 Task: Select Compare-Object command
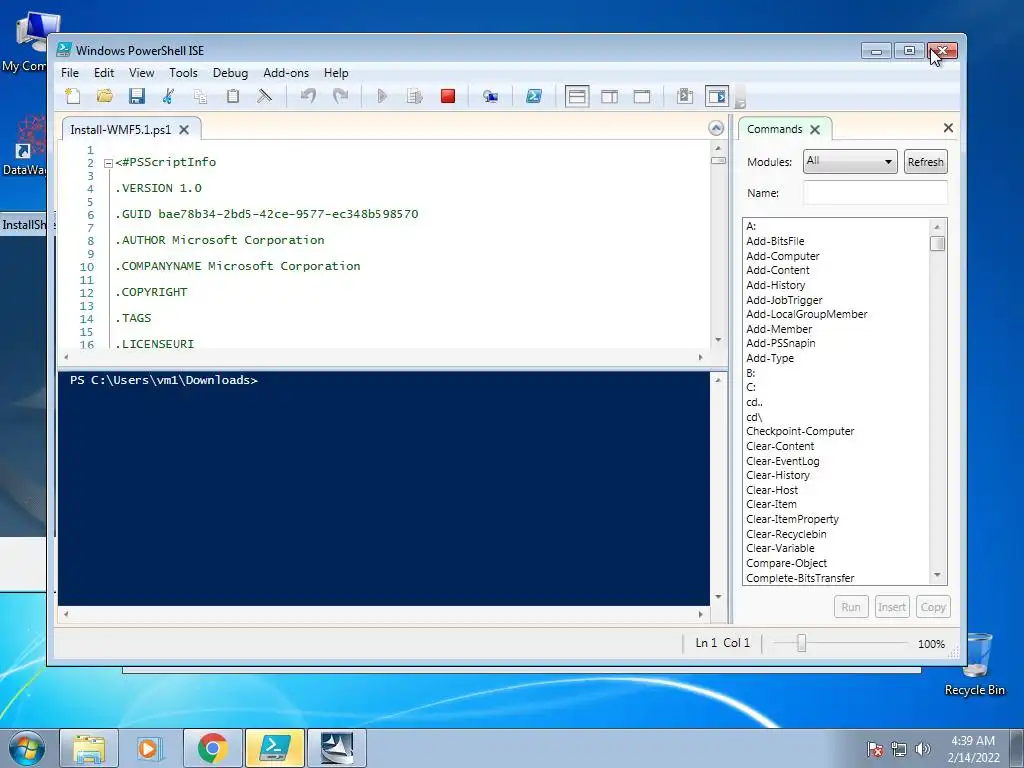coord(787,563)
